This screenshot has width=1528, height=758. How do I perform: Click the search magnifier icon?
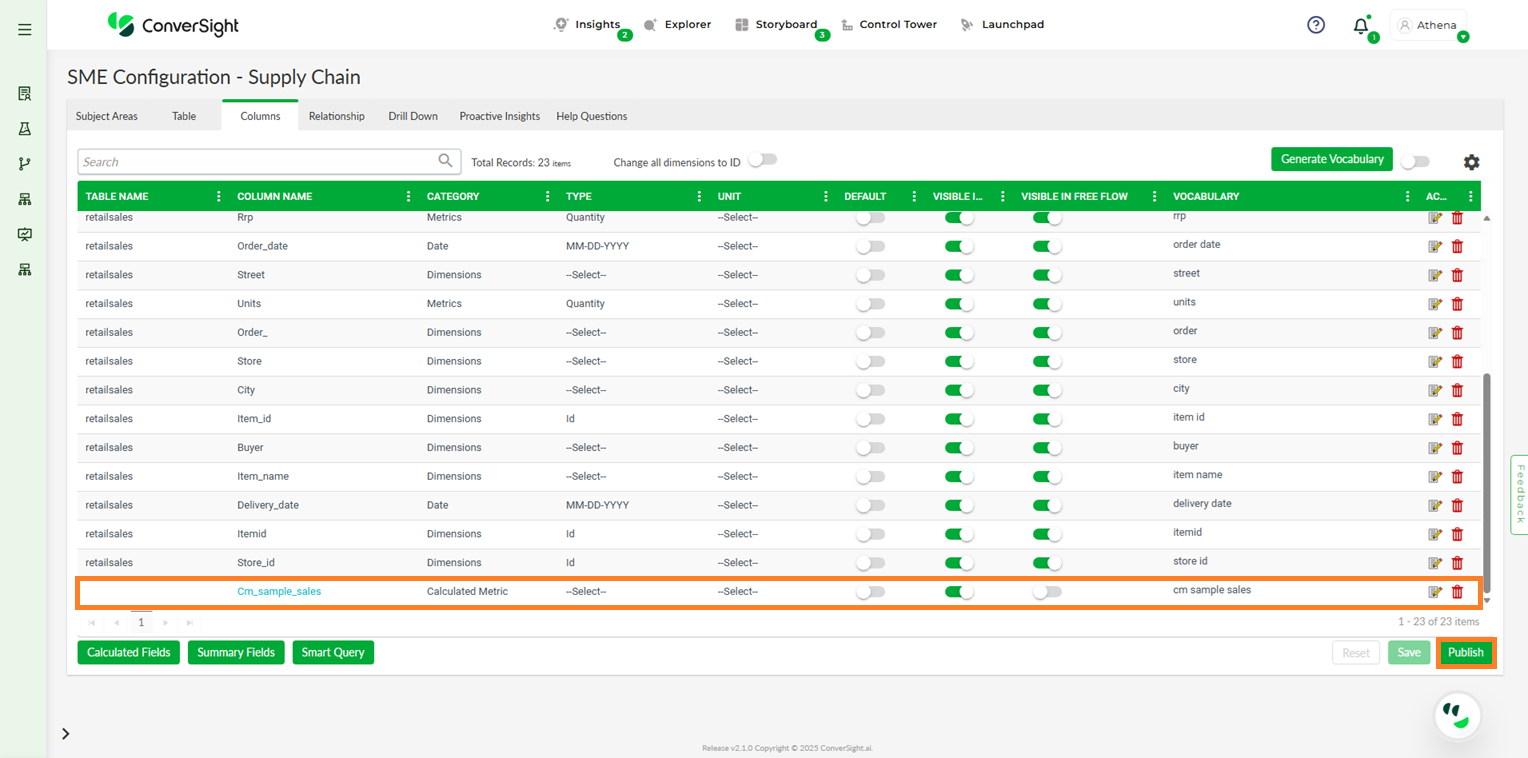[445, 161]
